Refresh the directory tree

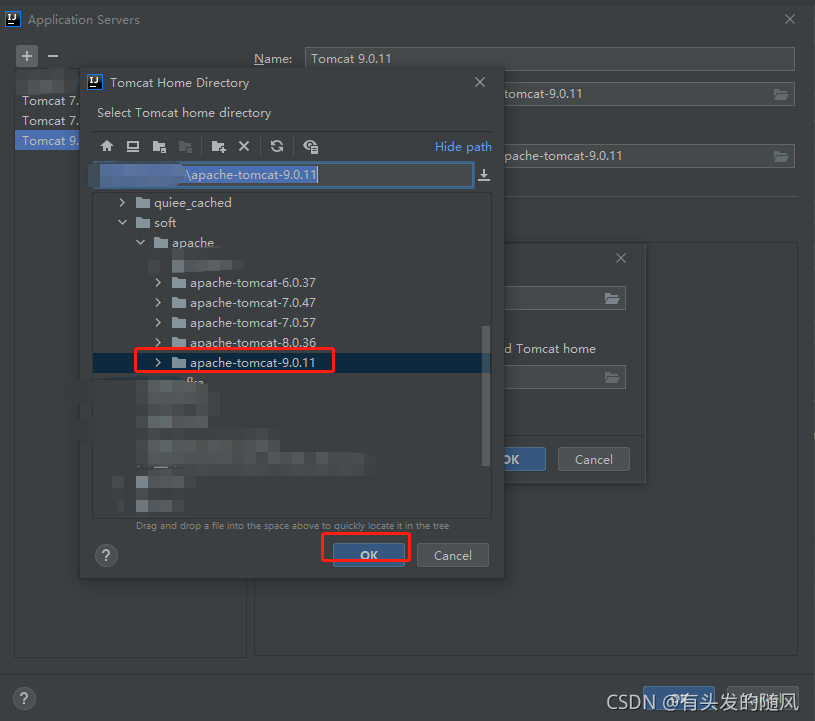(x=277, y=146)
